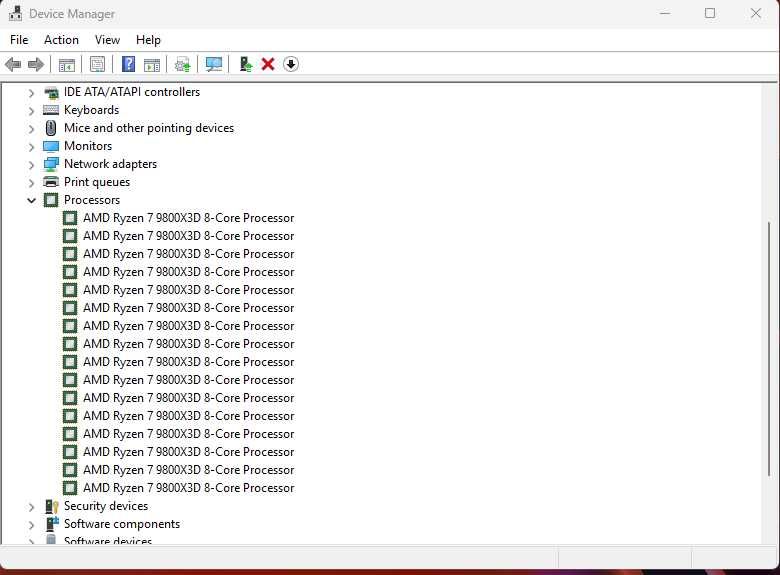Expand the Network adapters node

pos(31,165)
